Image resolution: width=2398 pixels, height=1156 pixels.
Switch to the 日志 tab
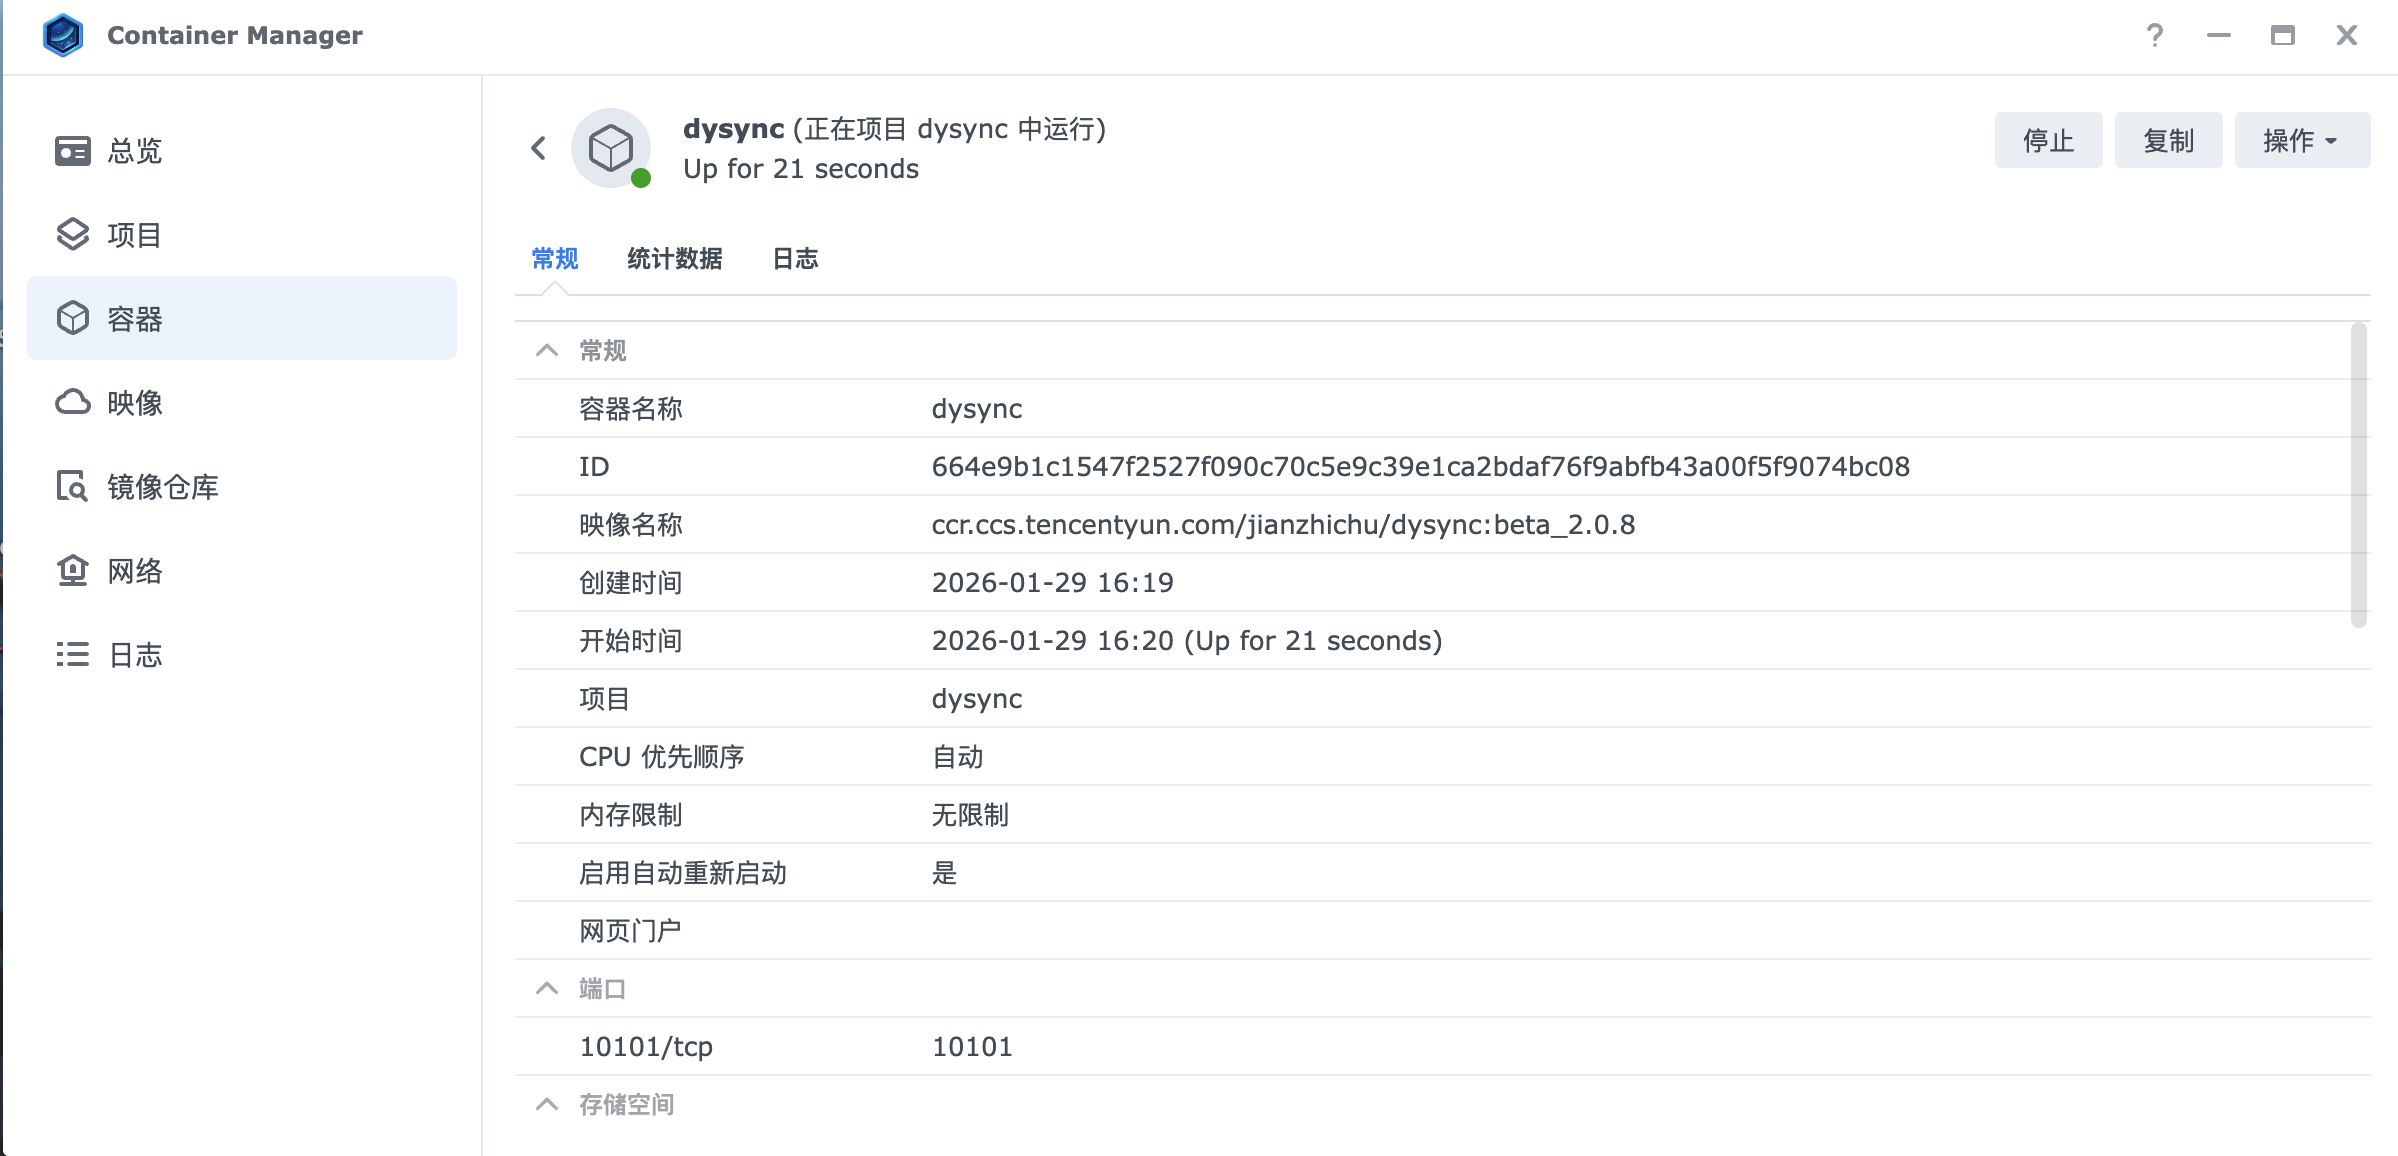pos(795,259)
